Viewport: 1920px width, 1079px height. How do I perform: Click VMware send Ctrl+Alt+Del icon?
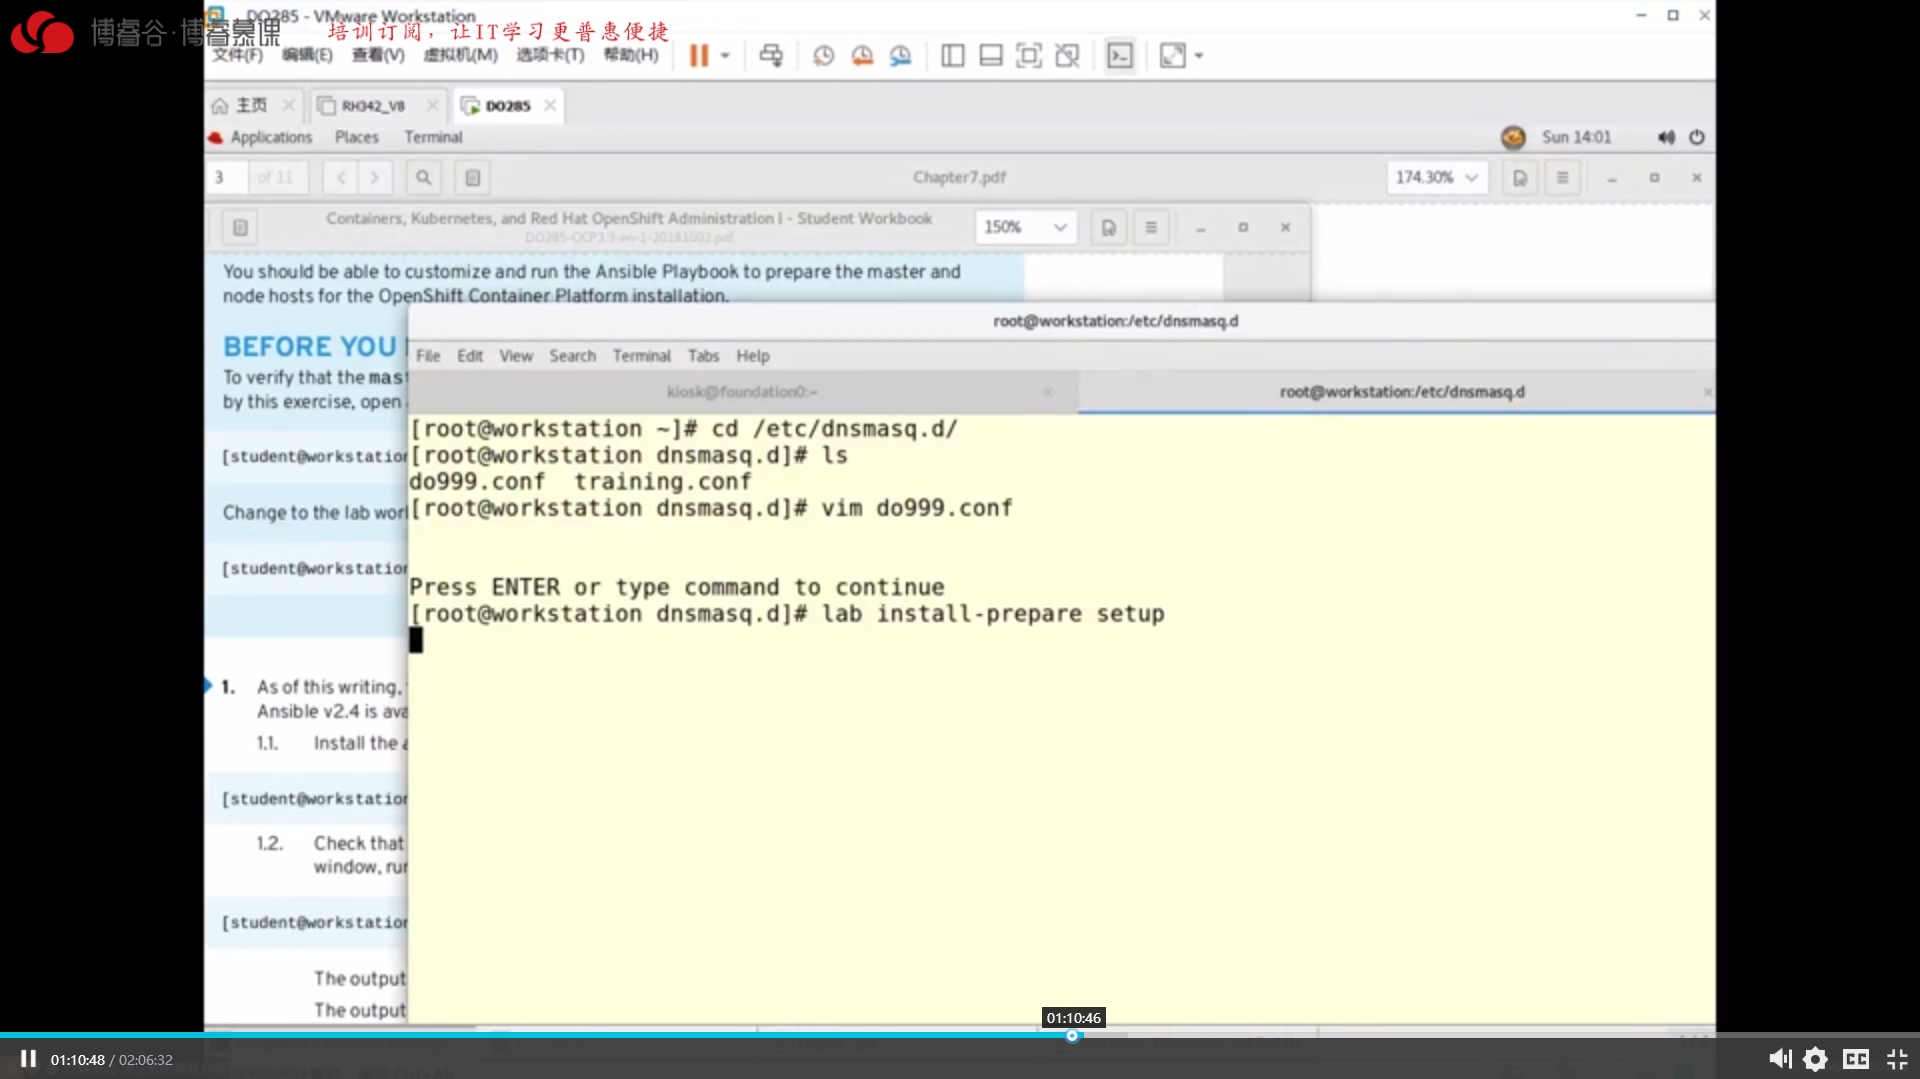point(770,56)
